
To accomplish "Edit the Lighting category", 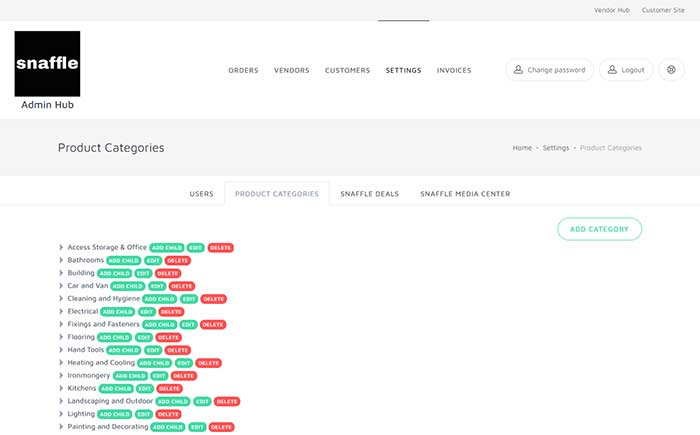I will click(144, 414).
